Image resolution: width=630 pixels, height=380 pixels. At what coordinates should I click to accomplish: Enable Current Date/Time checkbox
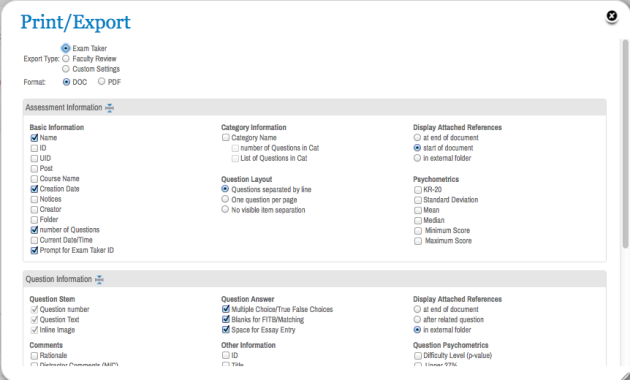pyautogui.click(x=35, y=240)
